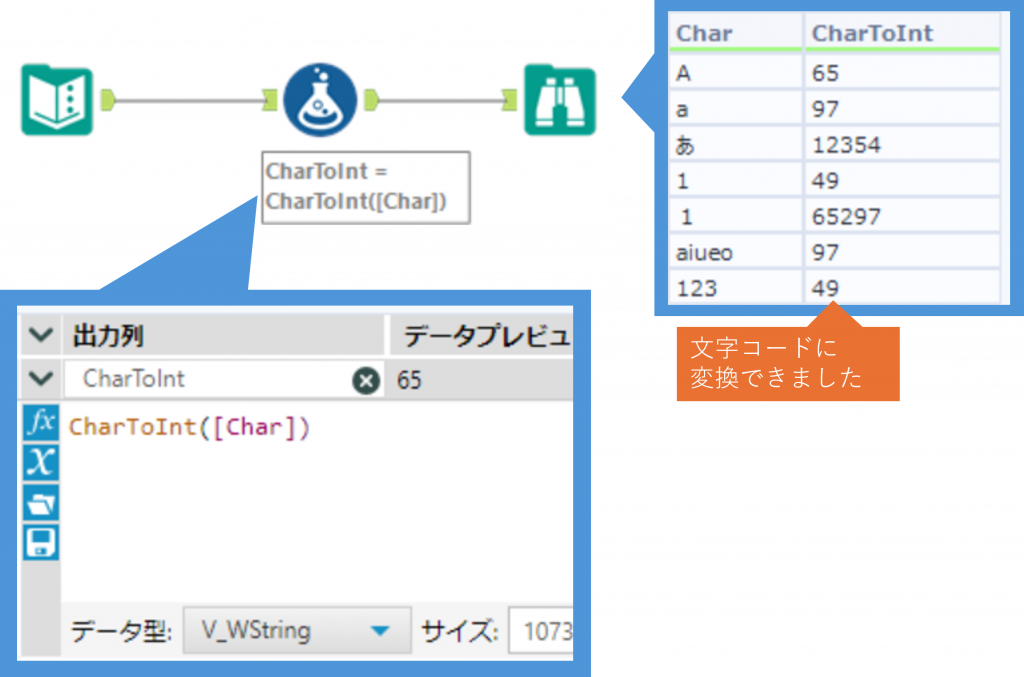1024x677 pixels.
Task: Collapse the CharToInt expression chevron
Action: (40, 379)
